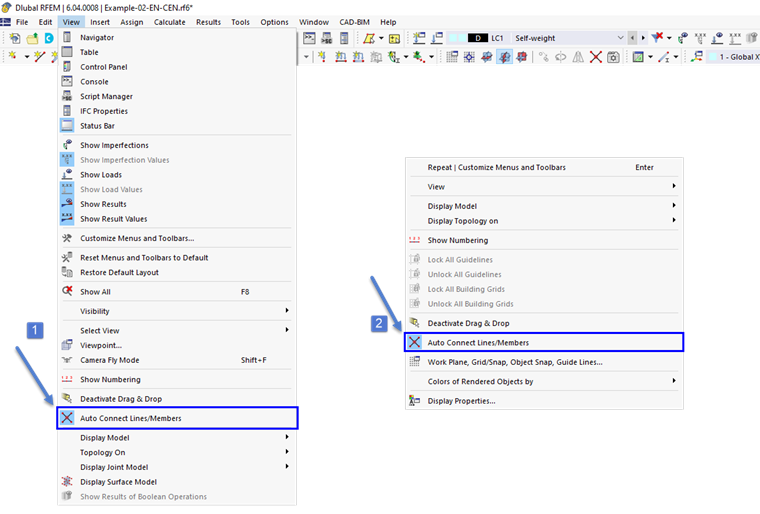Open the Results menu
Image resolution: width=760 pixels, height=514 pixels.
coord(208,22)
